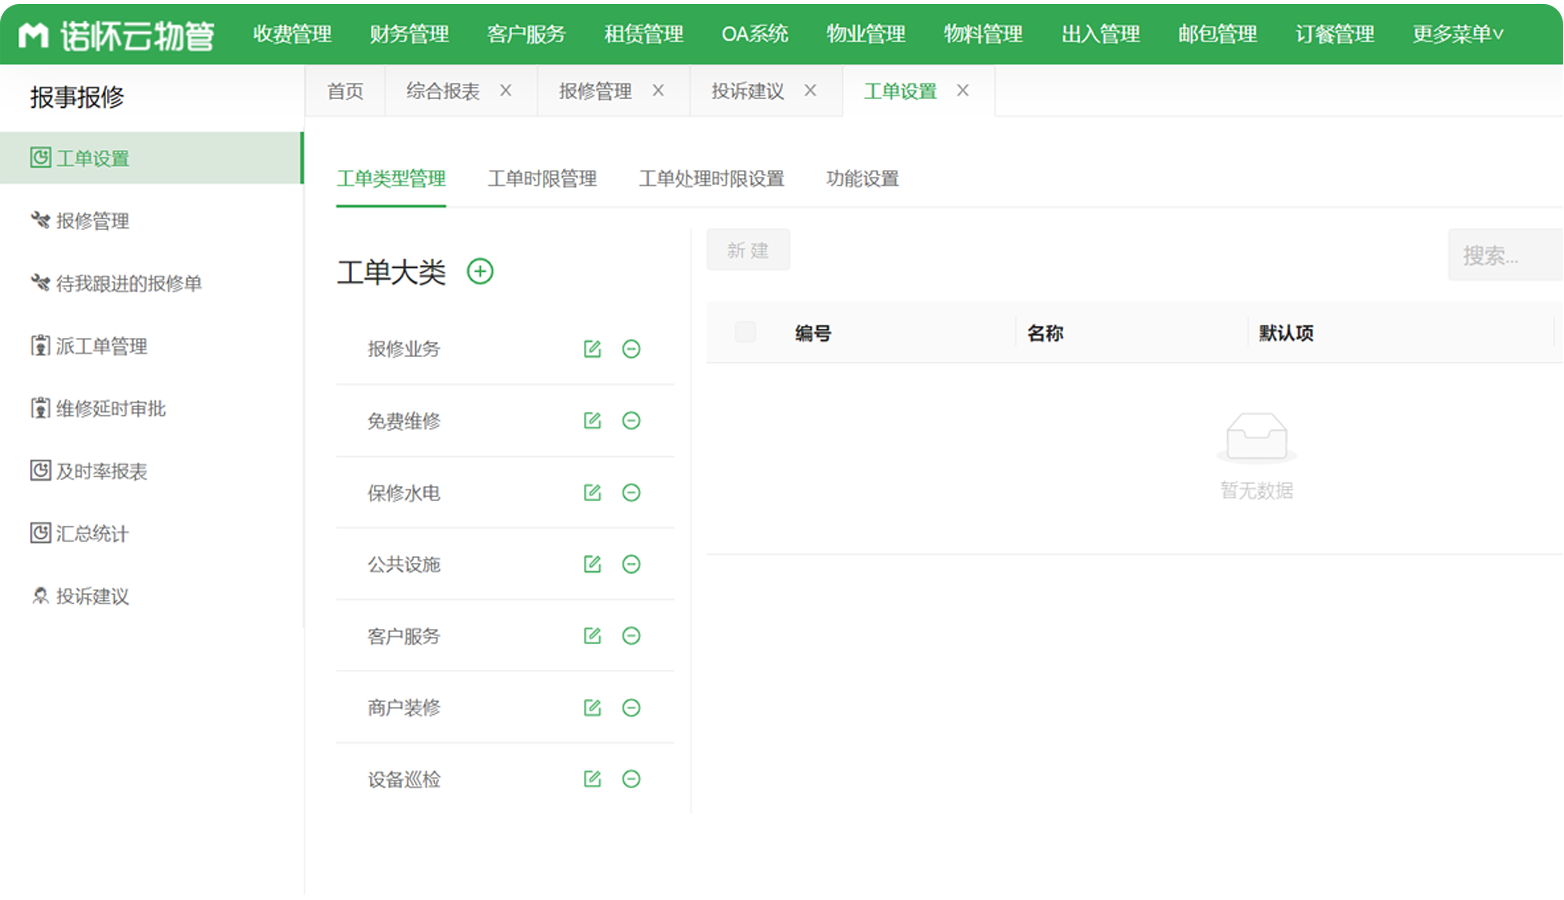Edit the 免费维修 category
This screenshot has width=1564, height=900.
(592, 421)
